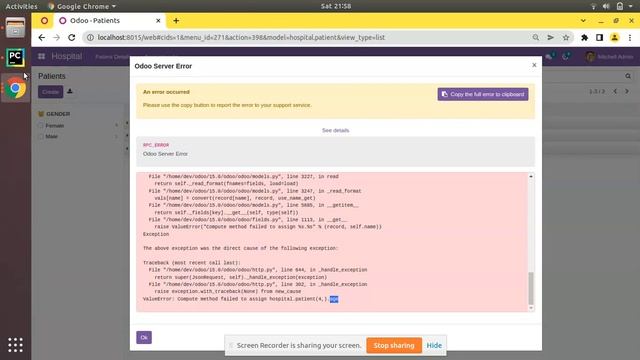Open Odoo conversations messages icon

549,56
